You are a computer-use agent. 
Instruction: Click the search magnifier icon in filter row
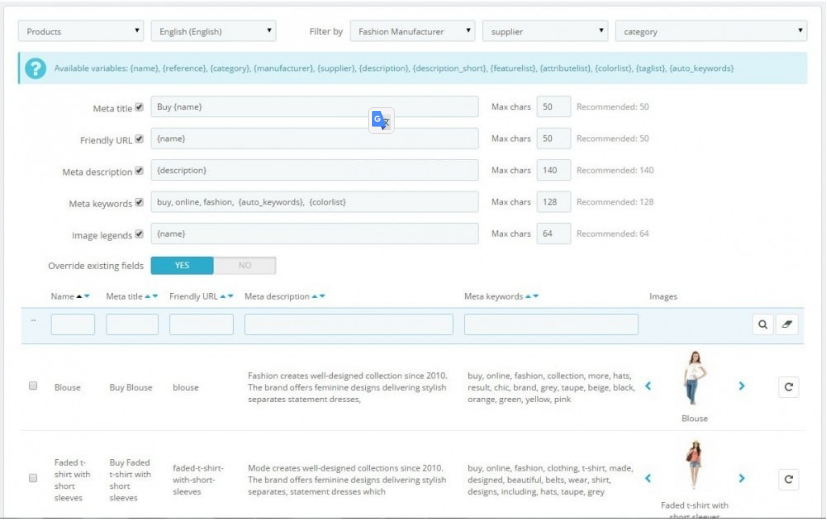coord(764,324)
